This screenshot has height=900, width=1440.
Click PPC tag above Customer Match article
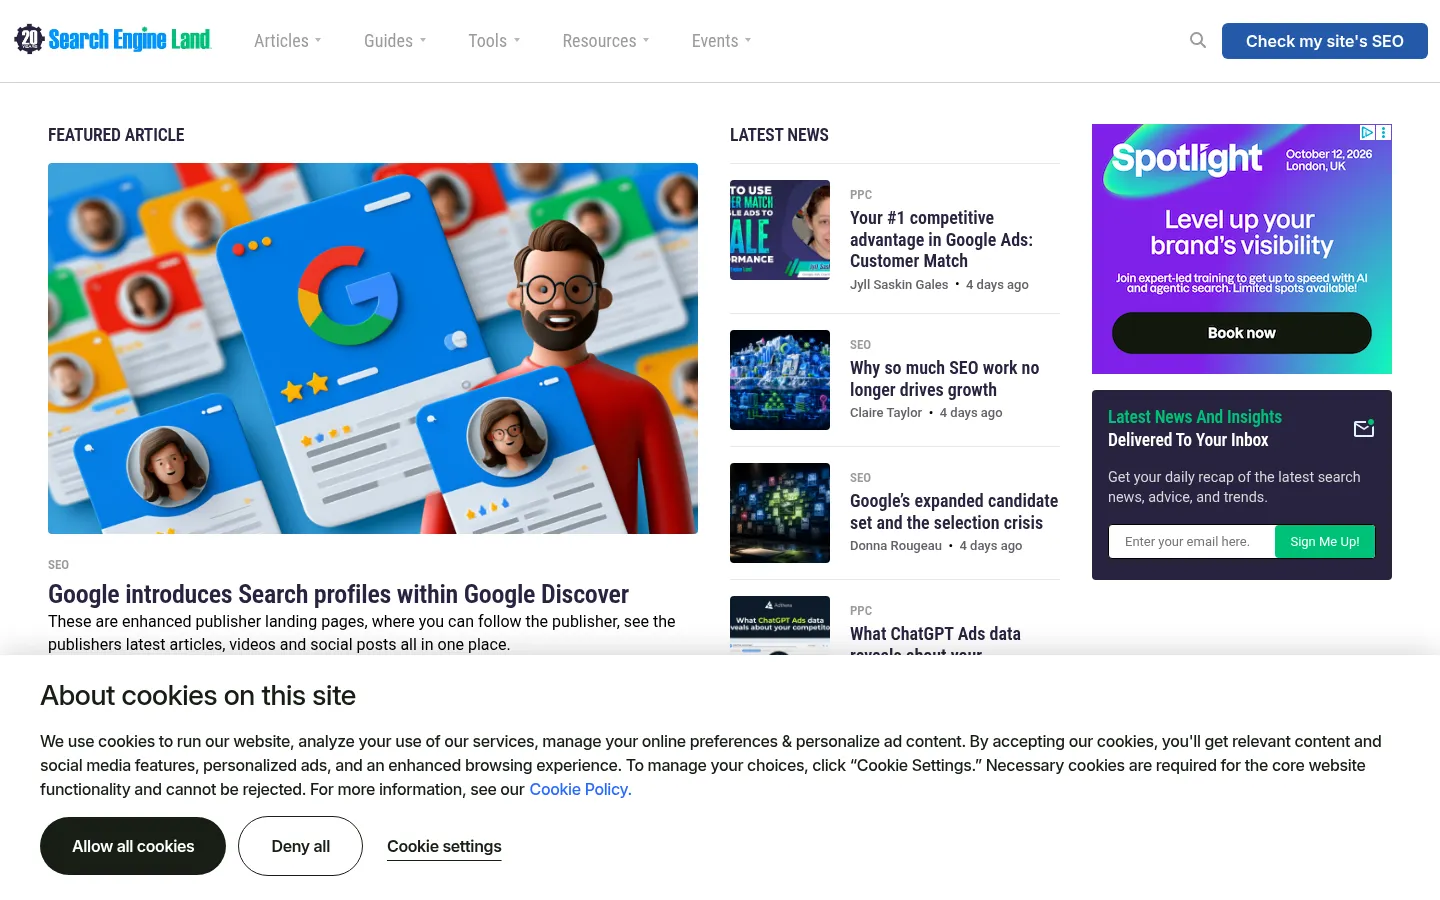pyautogui.click(x=861, y=195)
